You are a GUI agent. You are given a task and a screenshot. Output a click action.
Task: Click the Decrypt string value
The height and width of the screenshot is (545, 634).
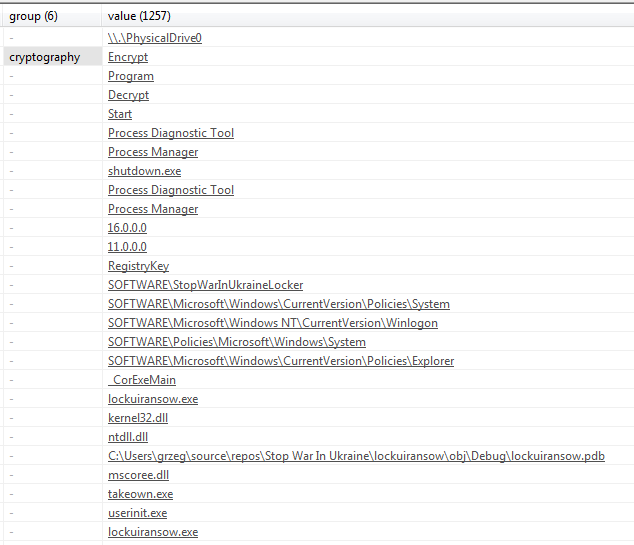click(128, 95)
